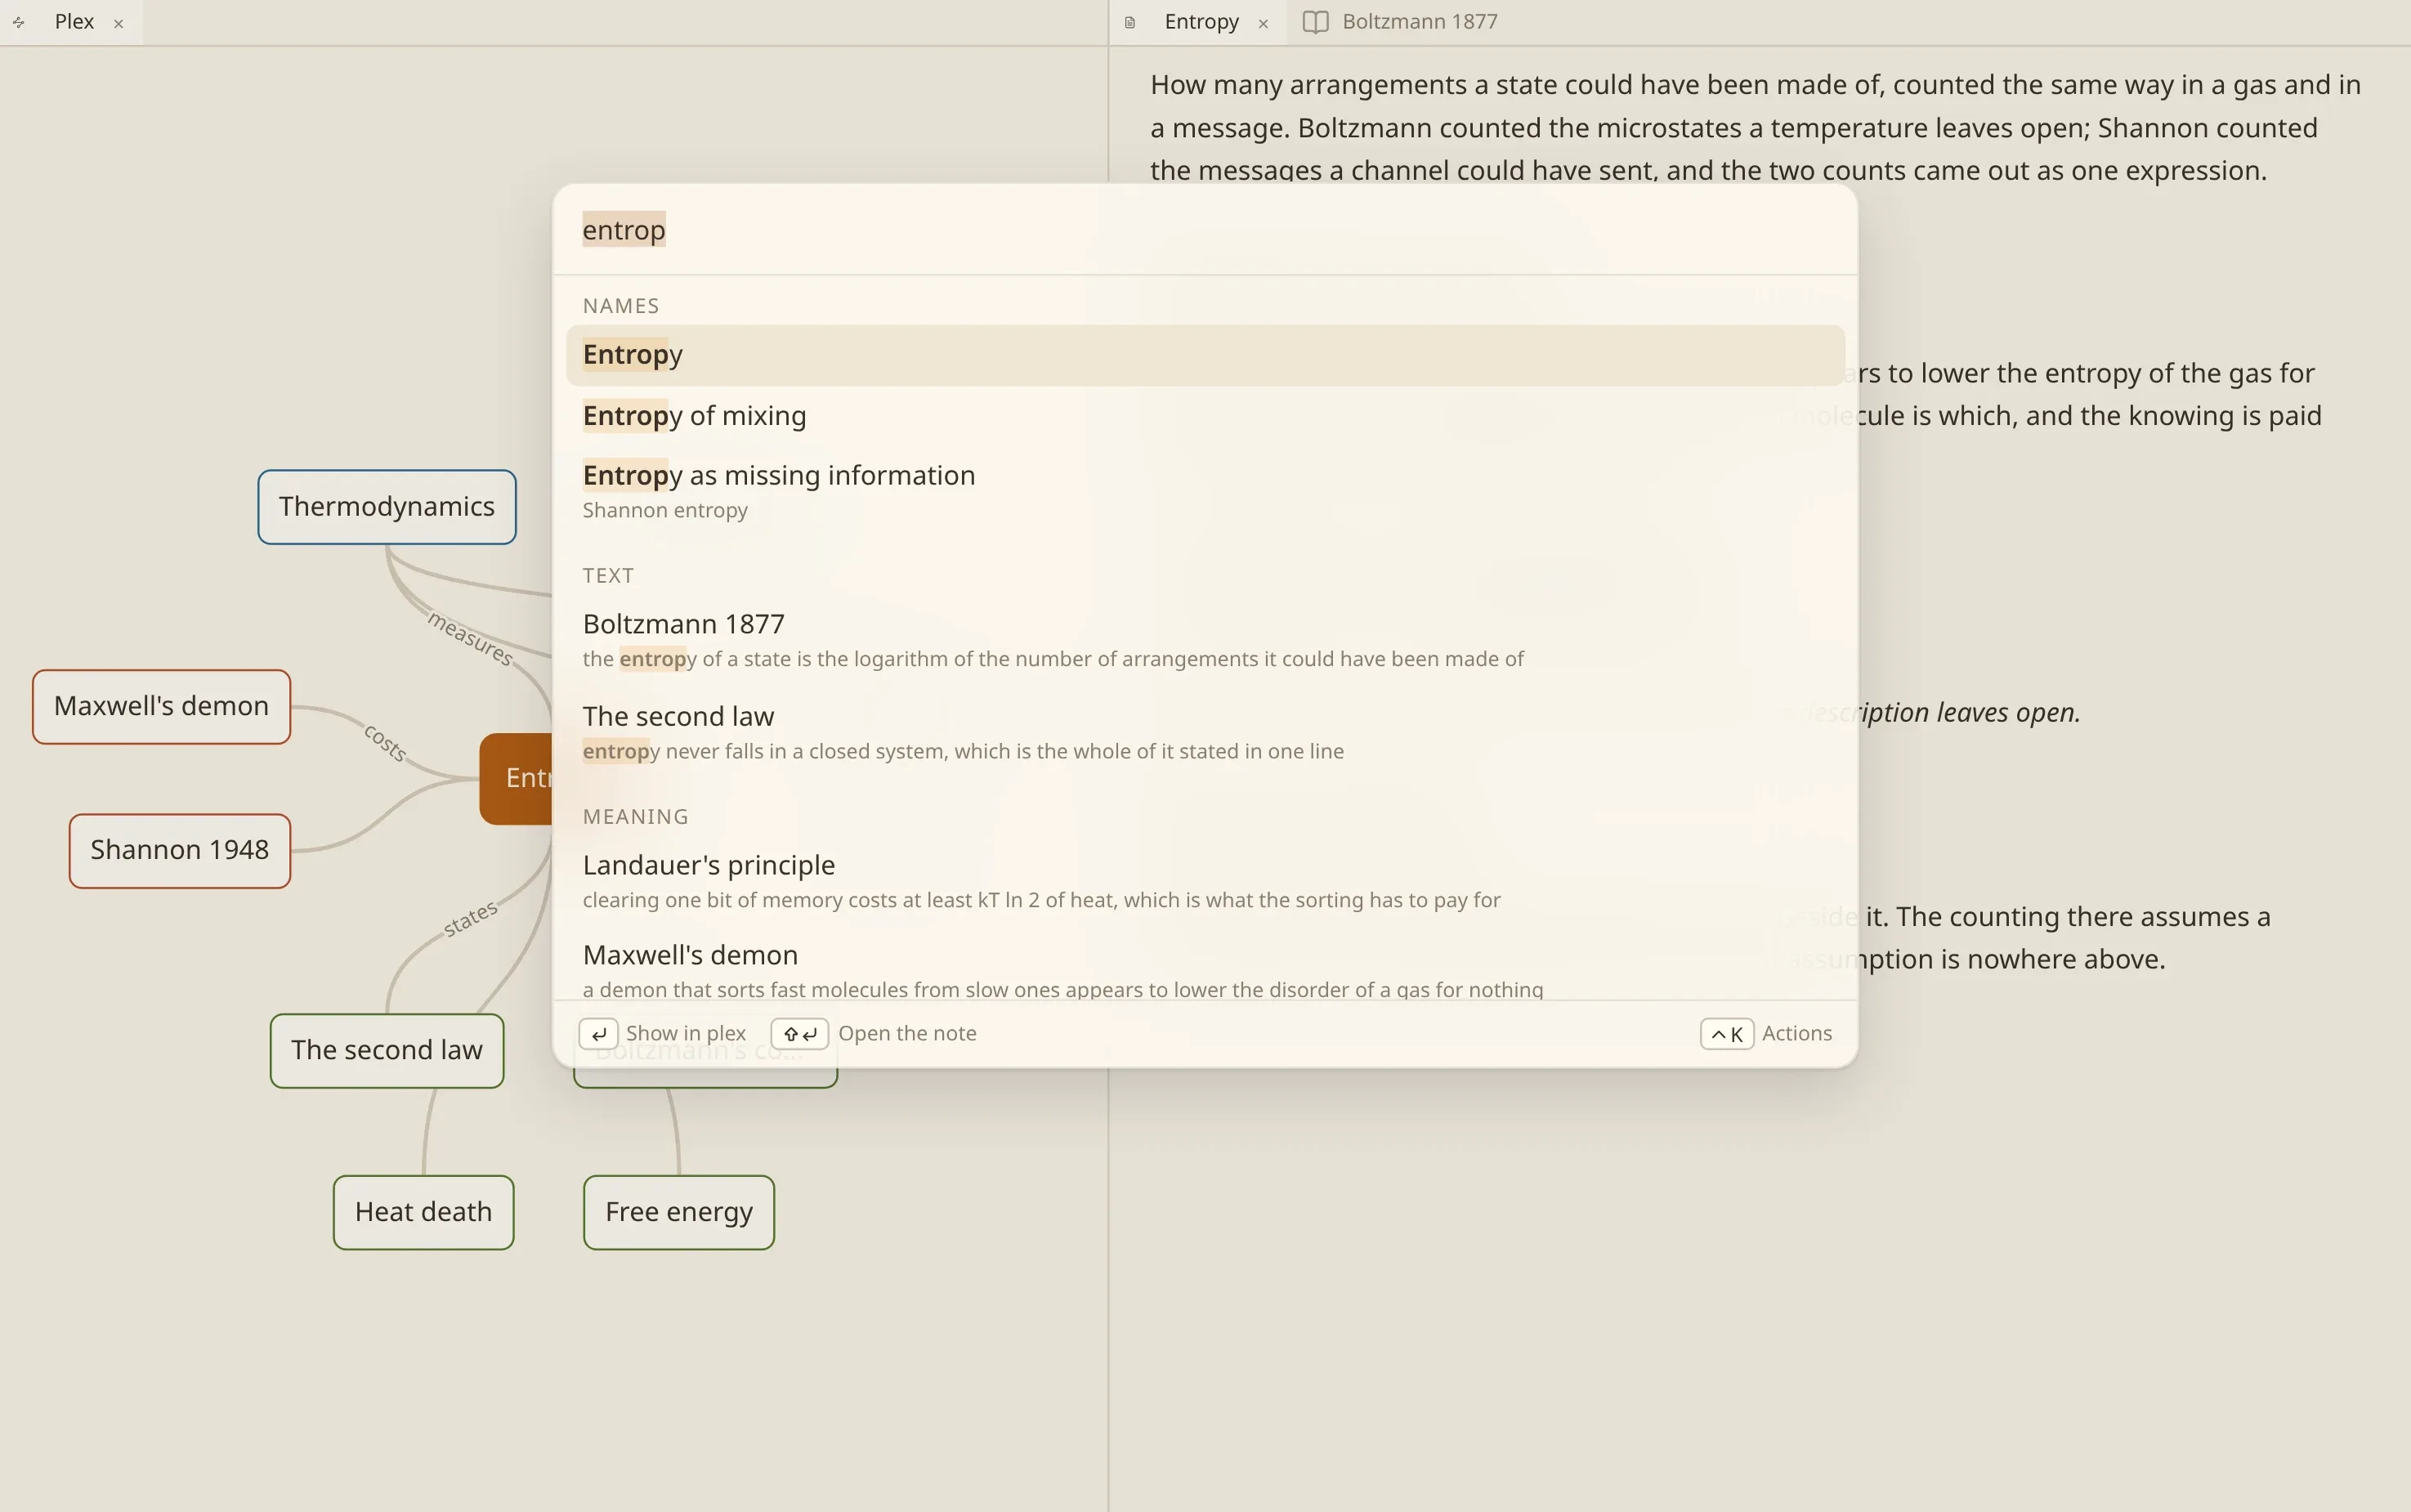Select the Shannon 1948 node in plex
This screenshot has height=1512, width=2411.
(180, 851)
